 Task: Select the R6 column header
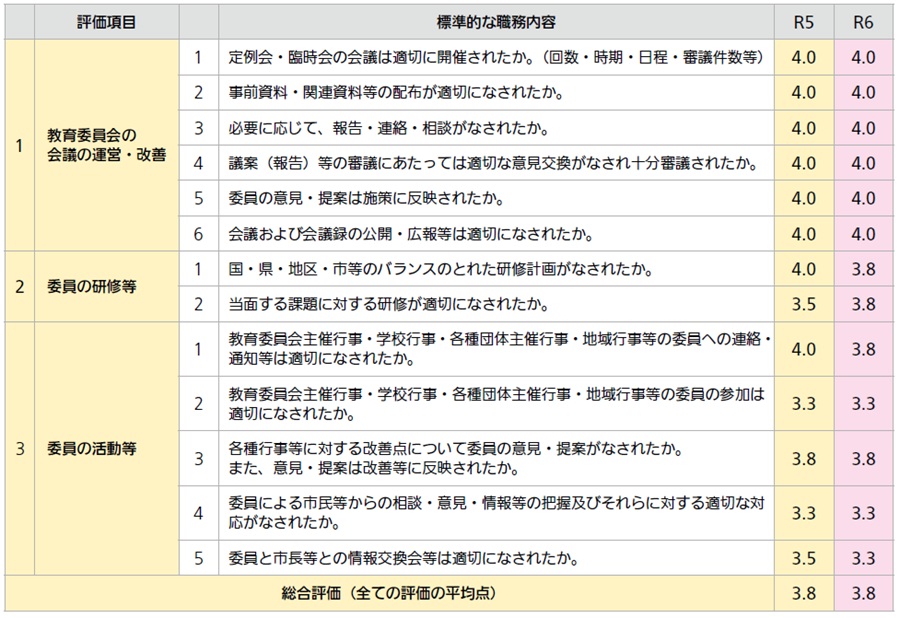click(864, 21)
